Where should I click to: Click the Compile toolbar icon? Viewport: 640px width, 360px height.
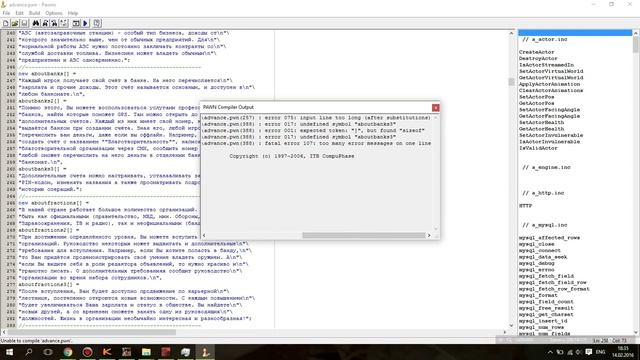tap(76, 23)
